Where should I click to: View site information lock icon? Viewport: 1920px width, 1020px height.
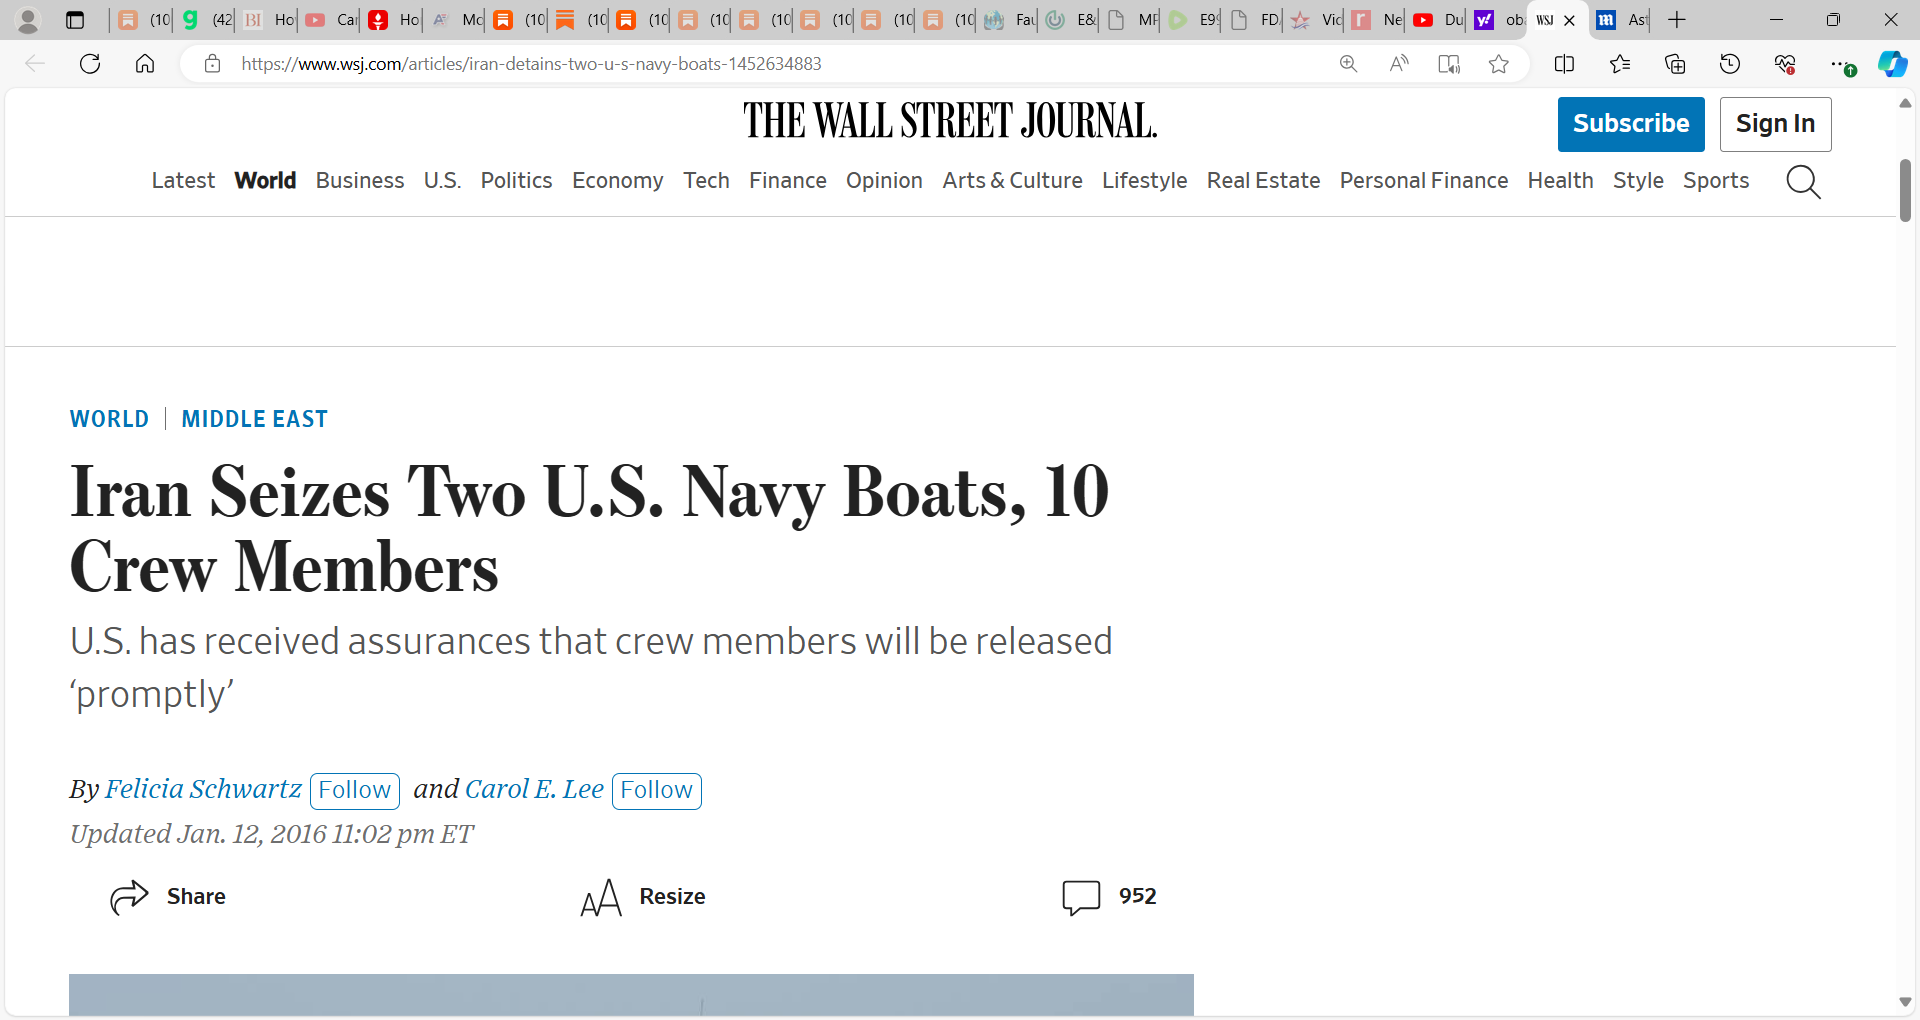click(212, 64)
